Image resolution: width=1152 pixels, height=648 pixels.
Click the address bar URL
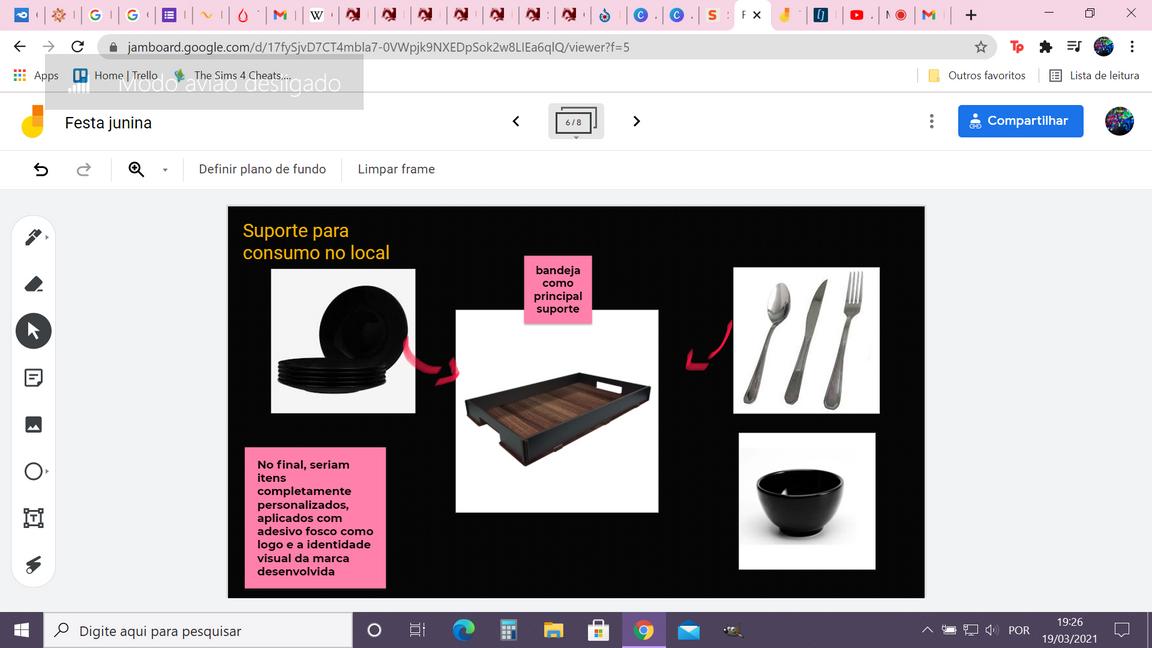coord(378,47)
